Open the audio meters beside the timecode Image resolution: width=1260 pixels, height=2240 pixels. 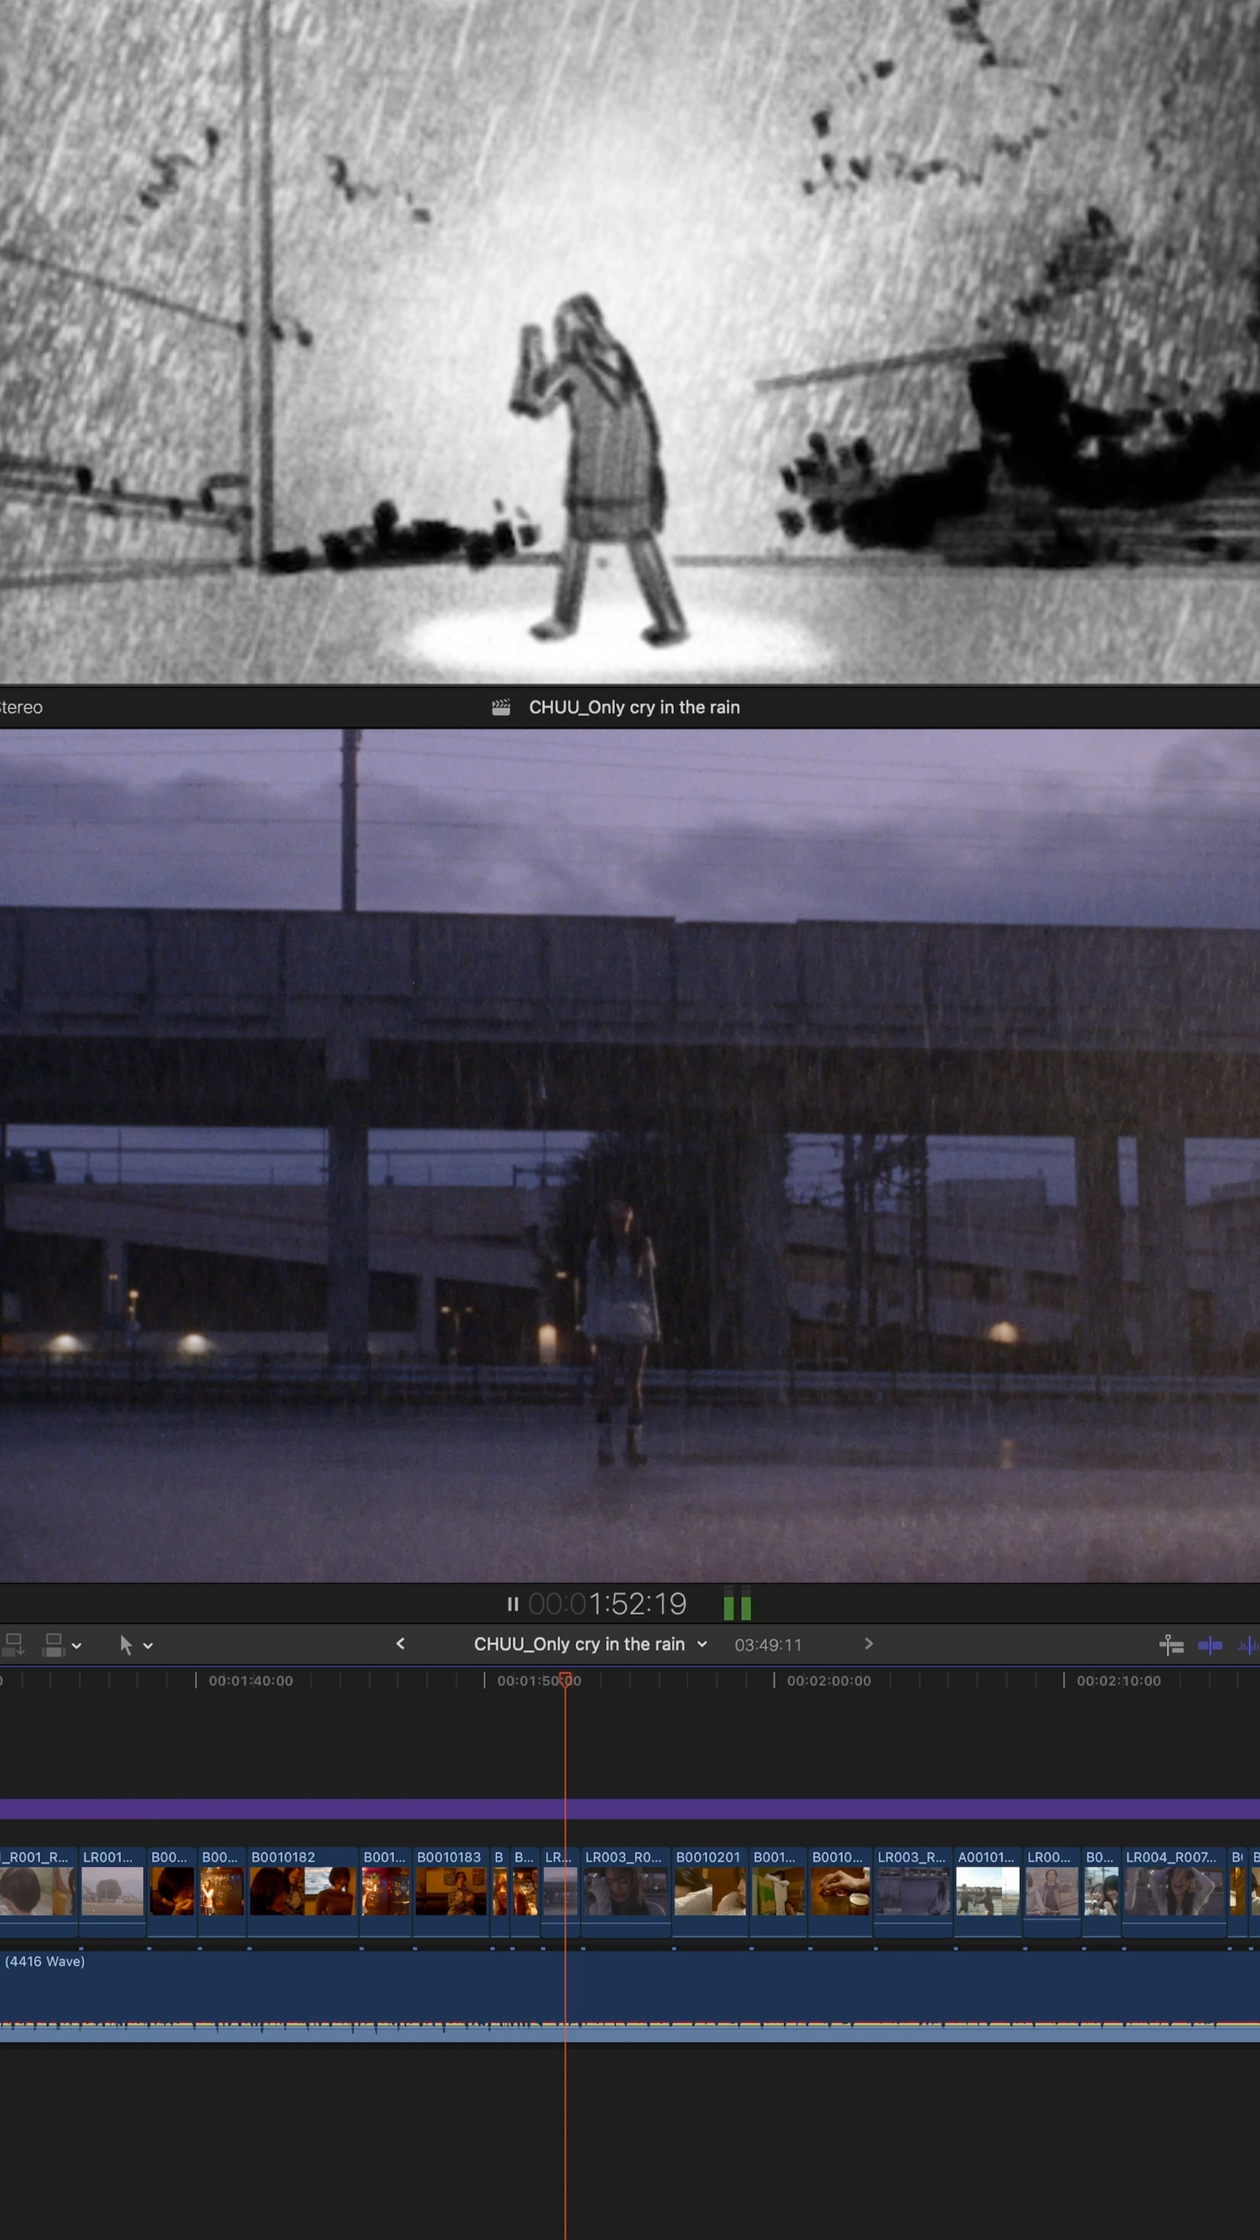(x=737, y=1604)
